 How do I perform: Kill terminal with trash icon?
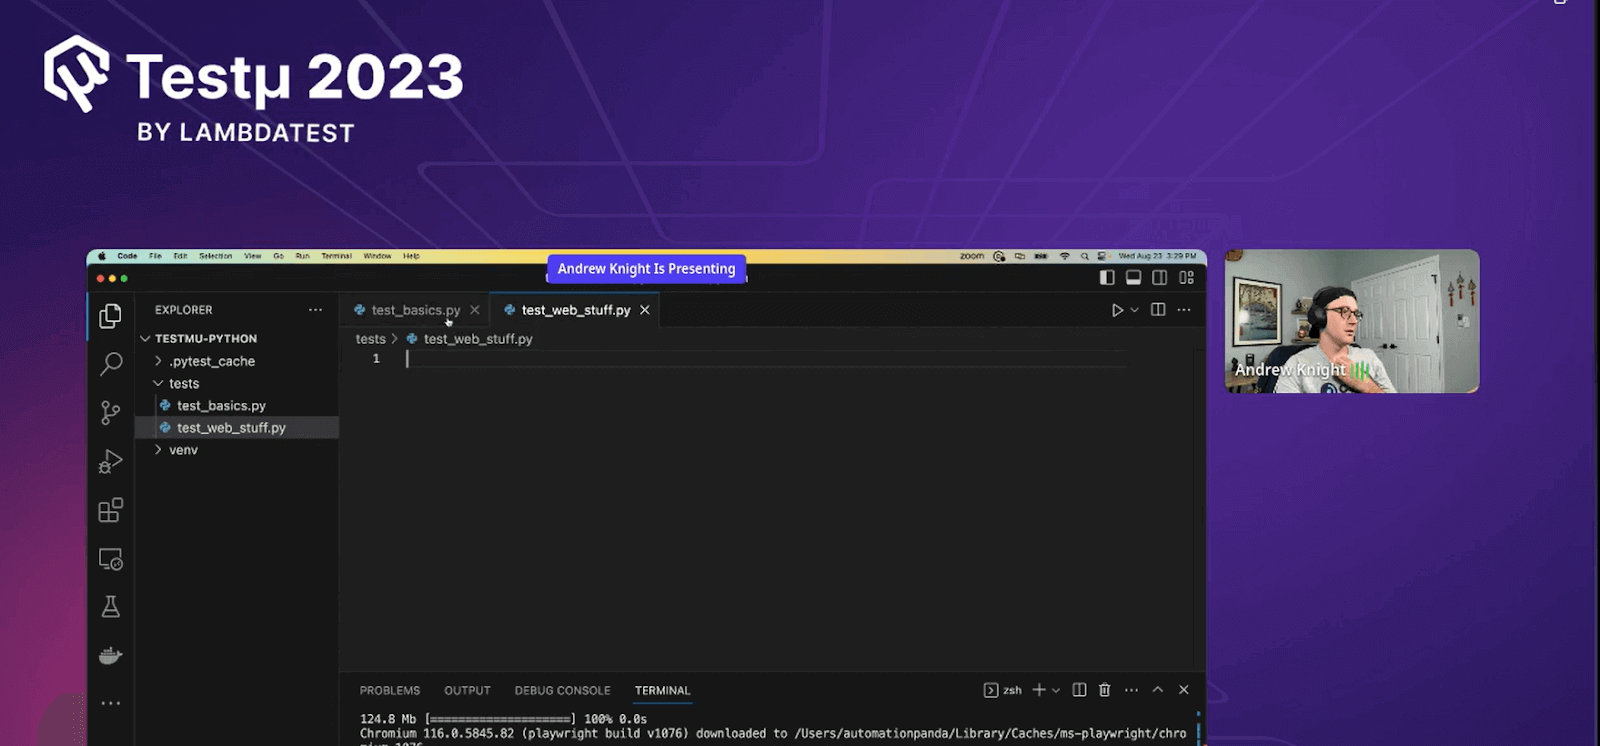tap(1105, 690)
